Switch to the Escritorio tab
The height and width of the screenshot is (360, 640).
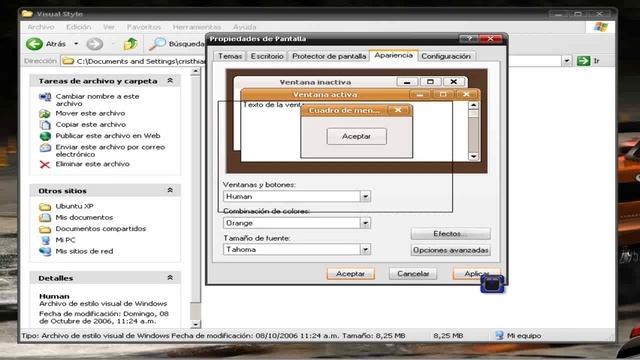pos(267,56)
